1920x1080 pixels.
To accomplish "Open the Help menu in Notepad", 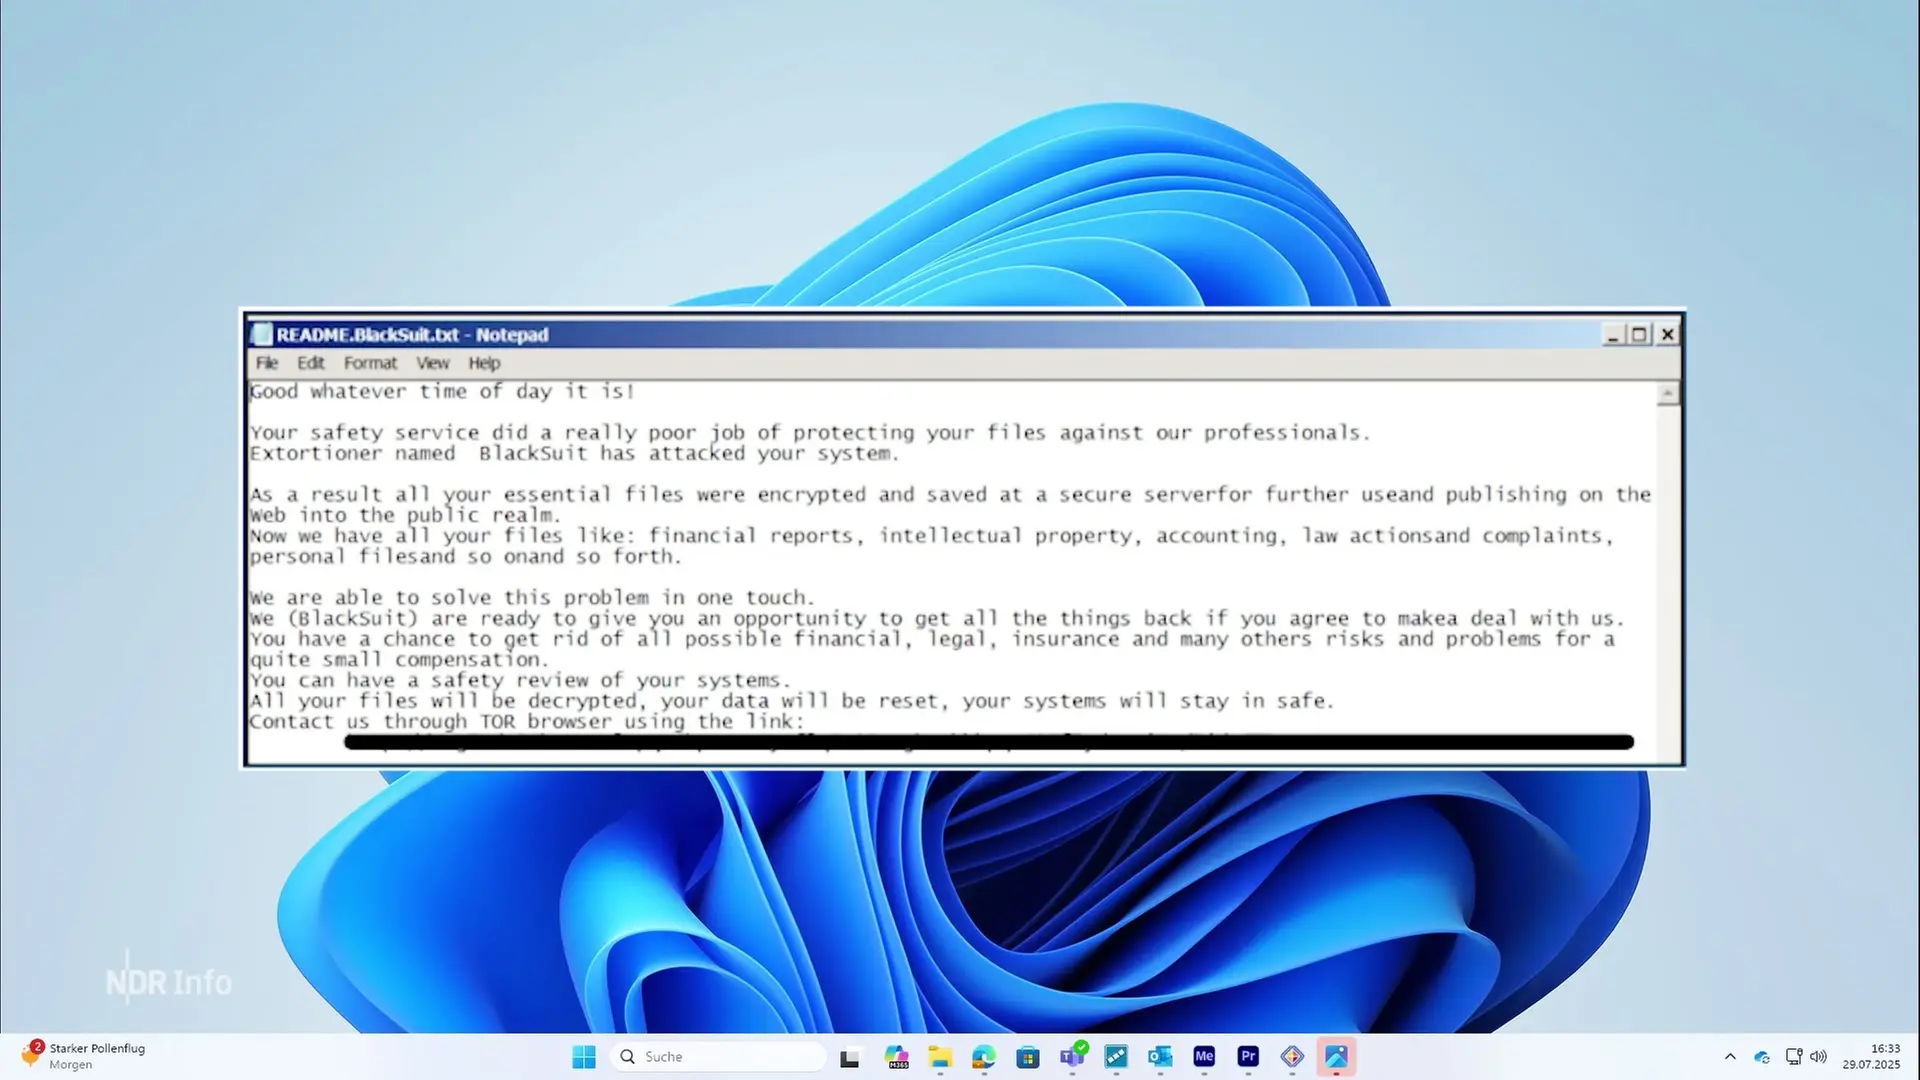I will [x=484, y=363].
